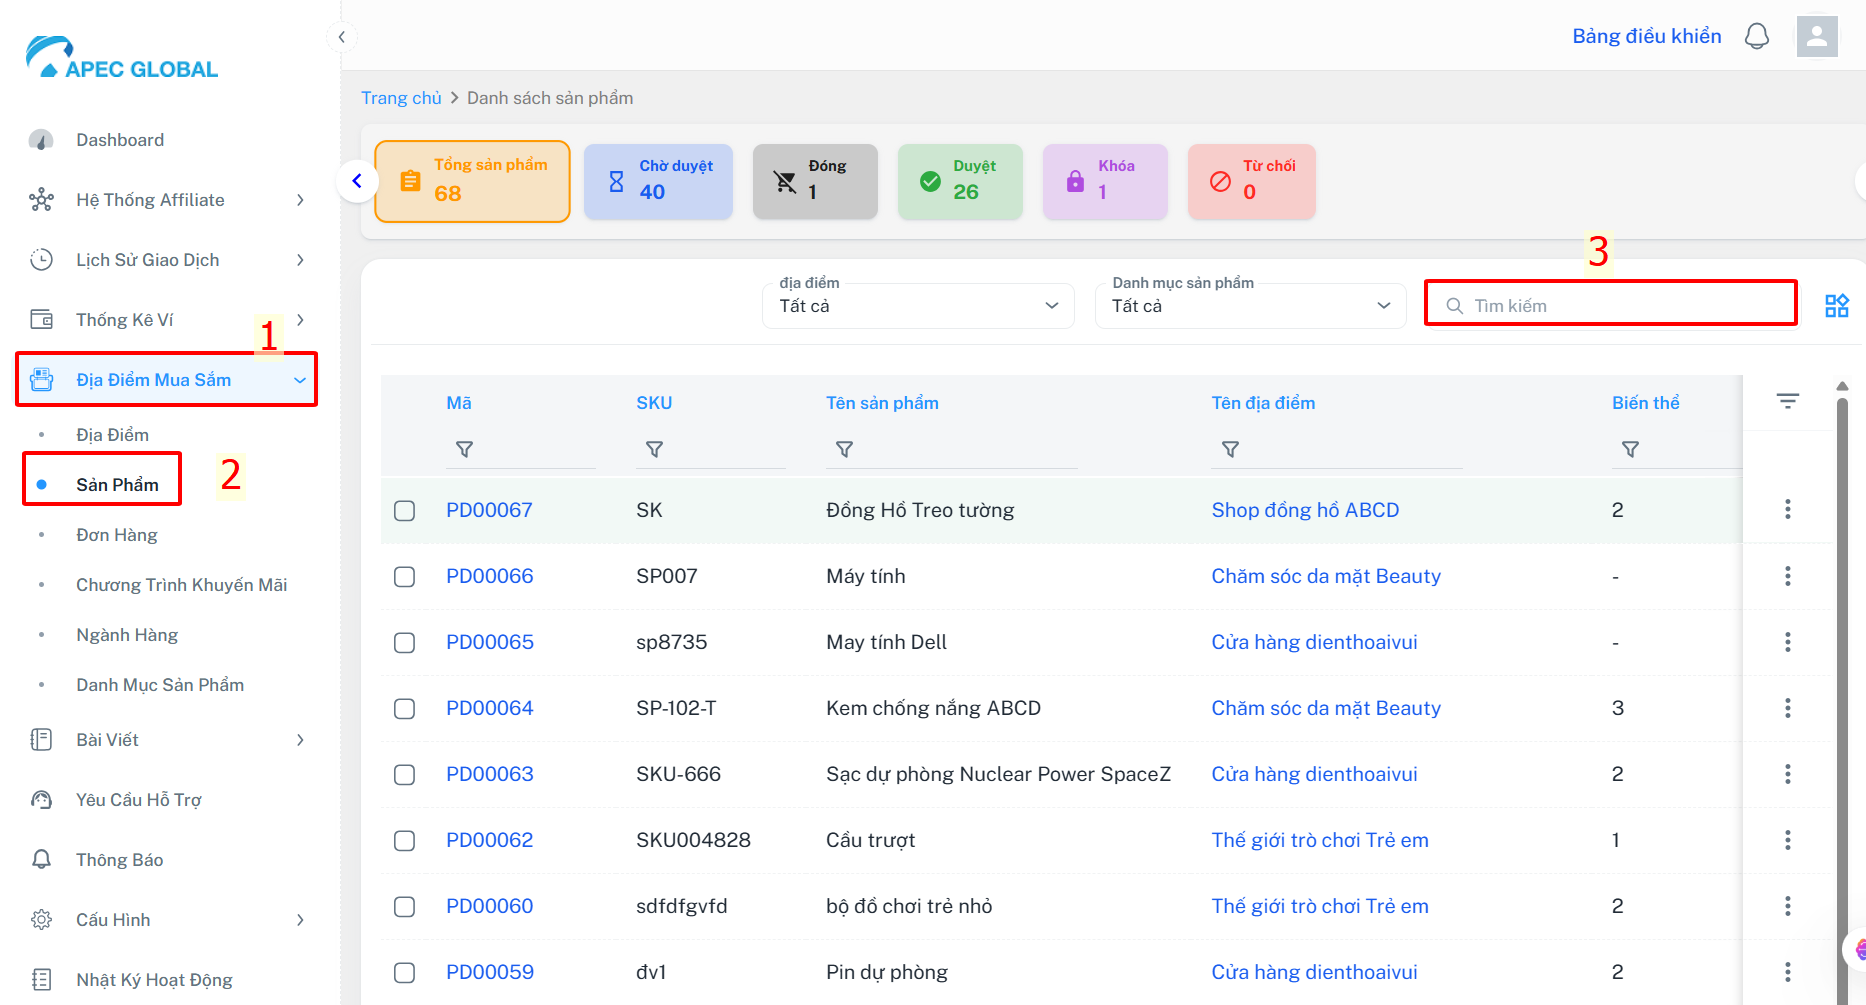The image size is (1866, 1005).
Task: Open the địa điểm dropdown
Action: tap(918, 306)
